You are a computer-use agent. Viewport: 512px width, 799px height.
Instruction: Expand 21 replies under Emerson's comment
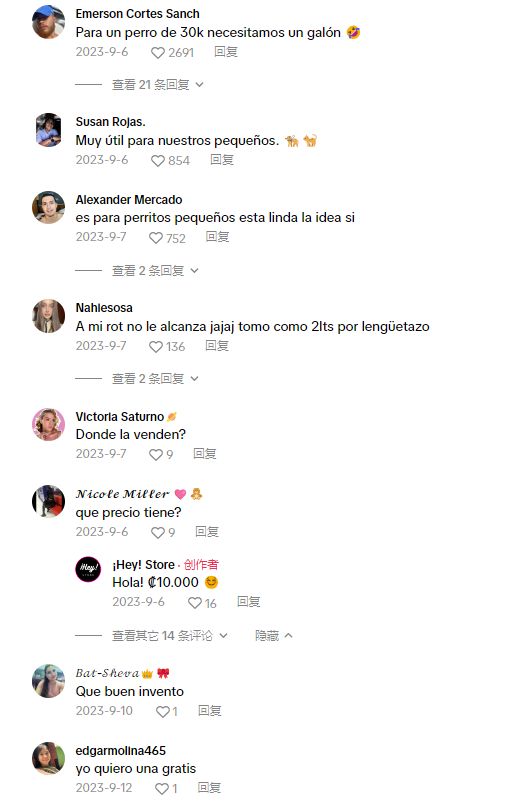click(x=157, y=85)
